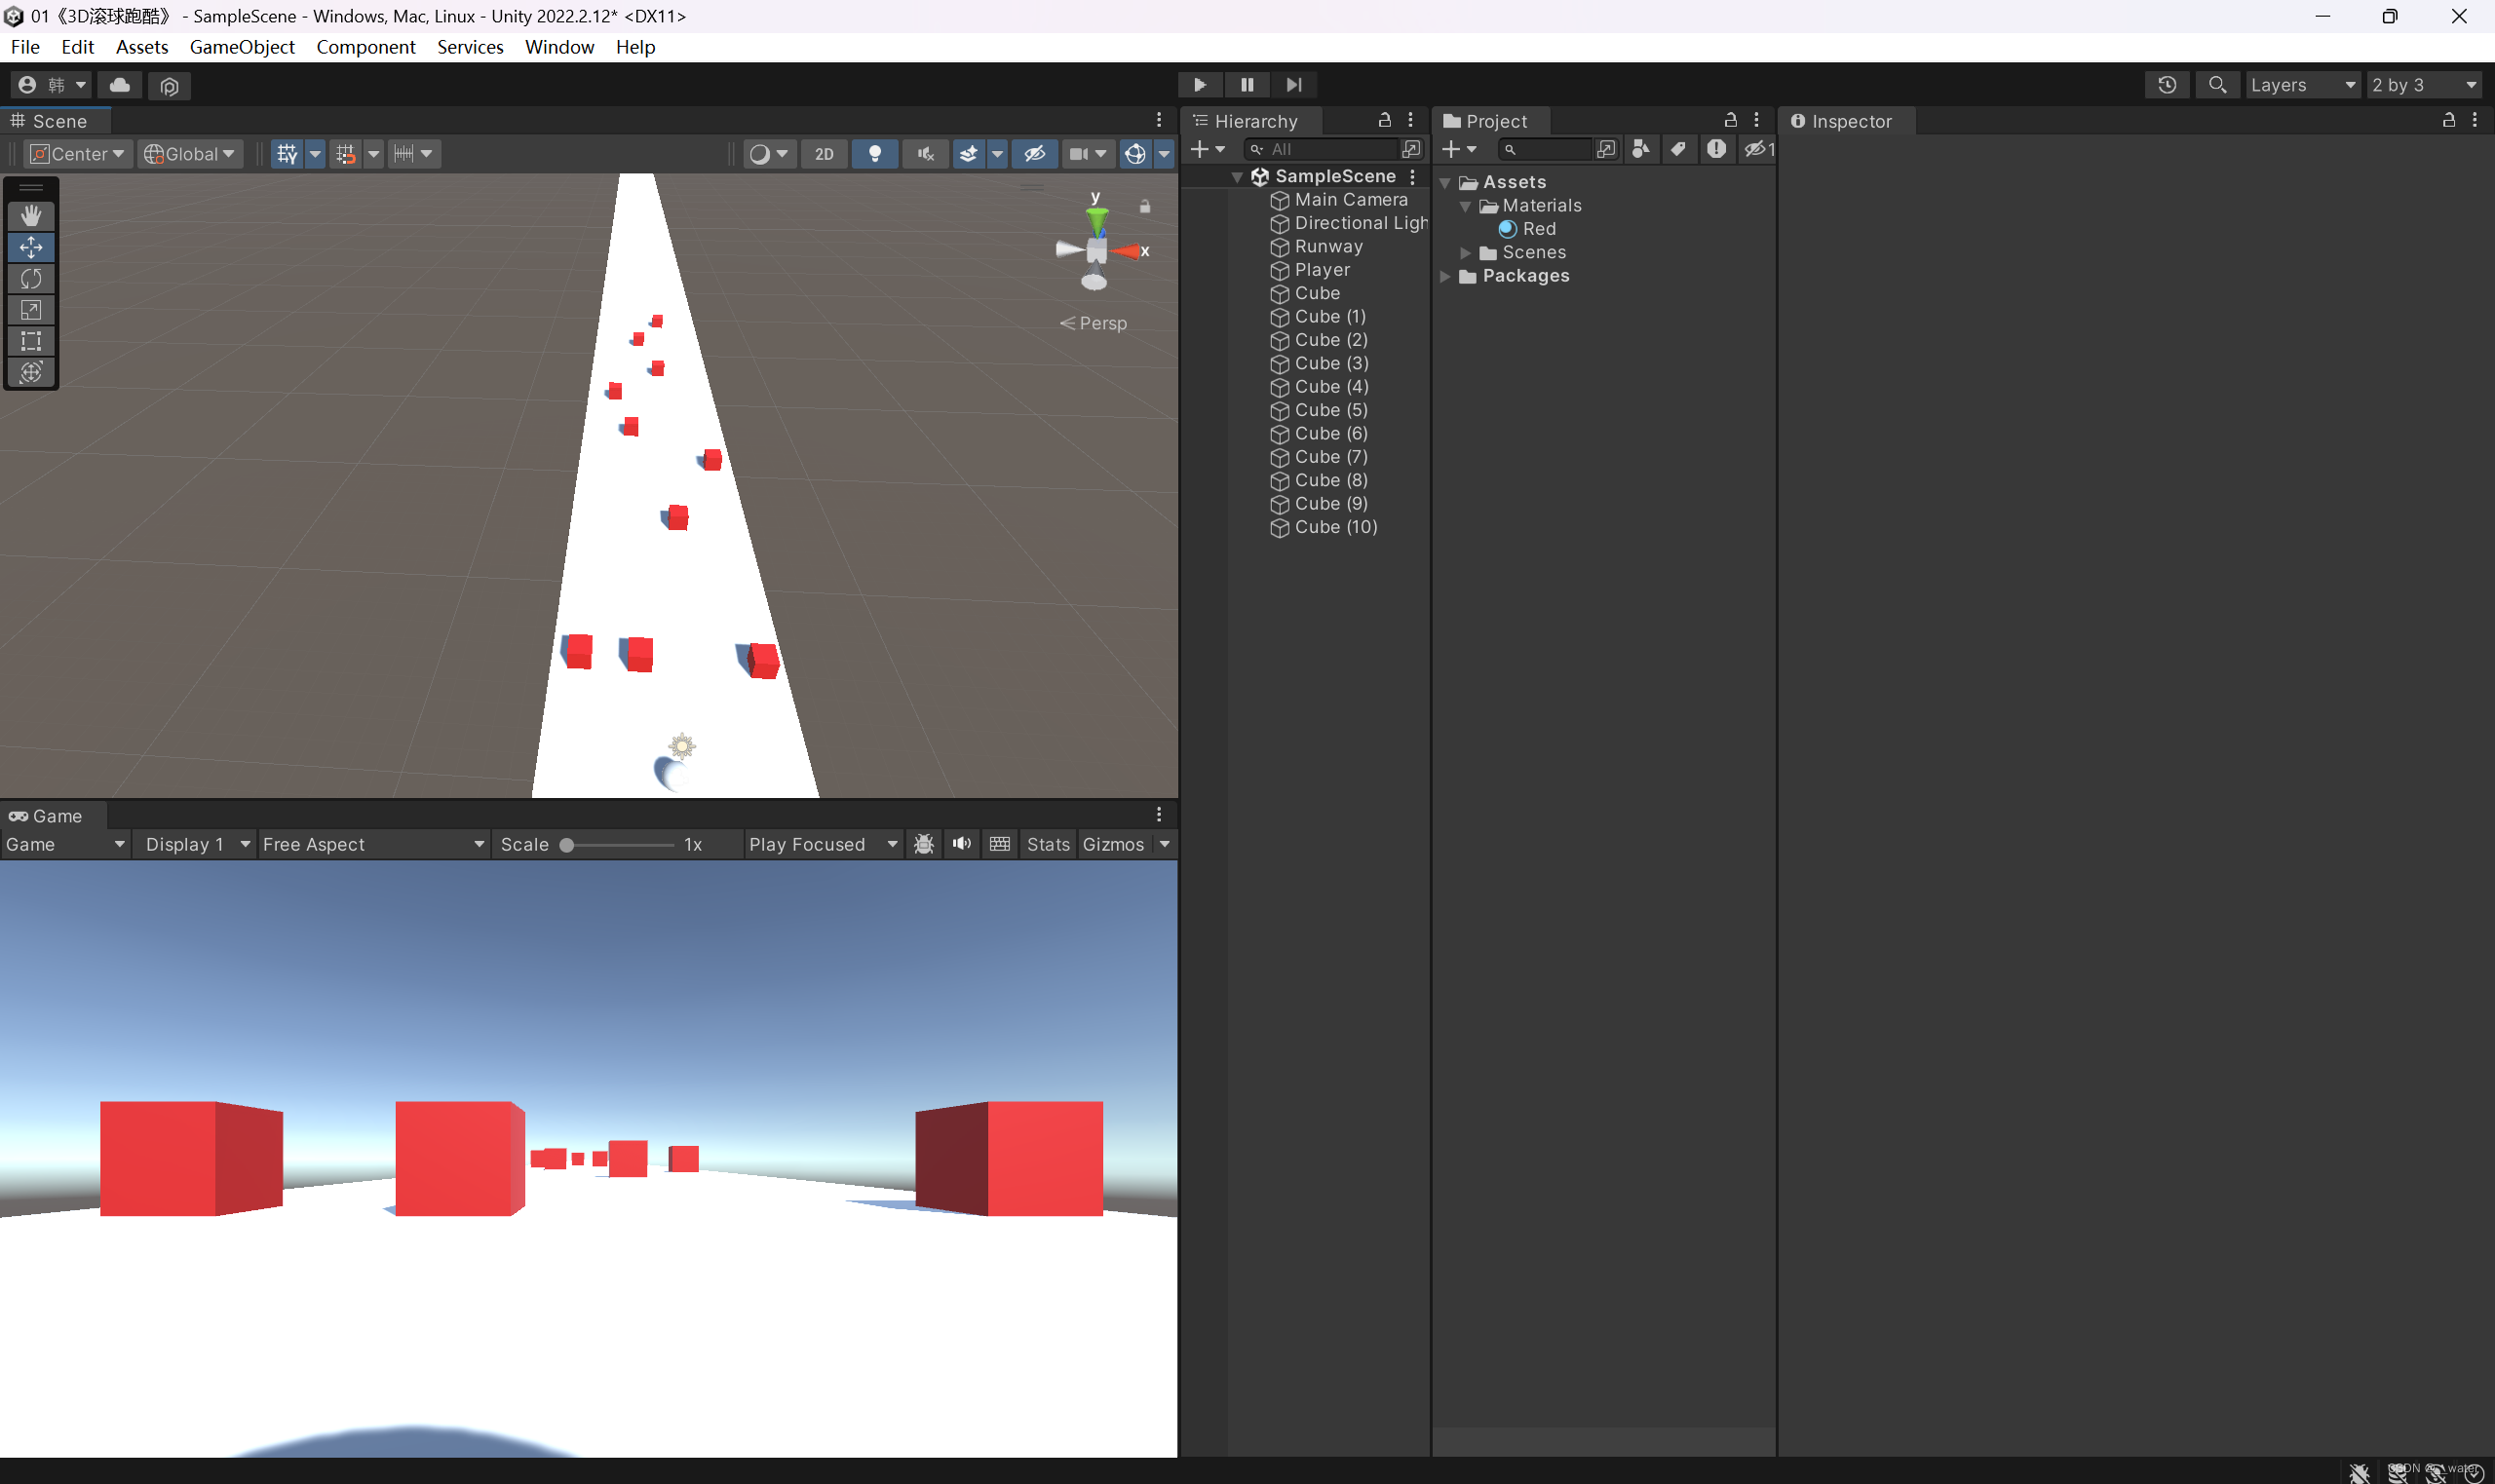This screenshot has width=2495, height=1484.
Task: Toggle Mute Audio in Game view
Action: point(961,844)
